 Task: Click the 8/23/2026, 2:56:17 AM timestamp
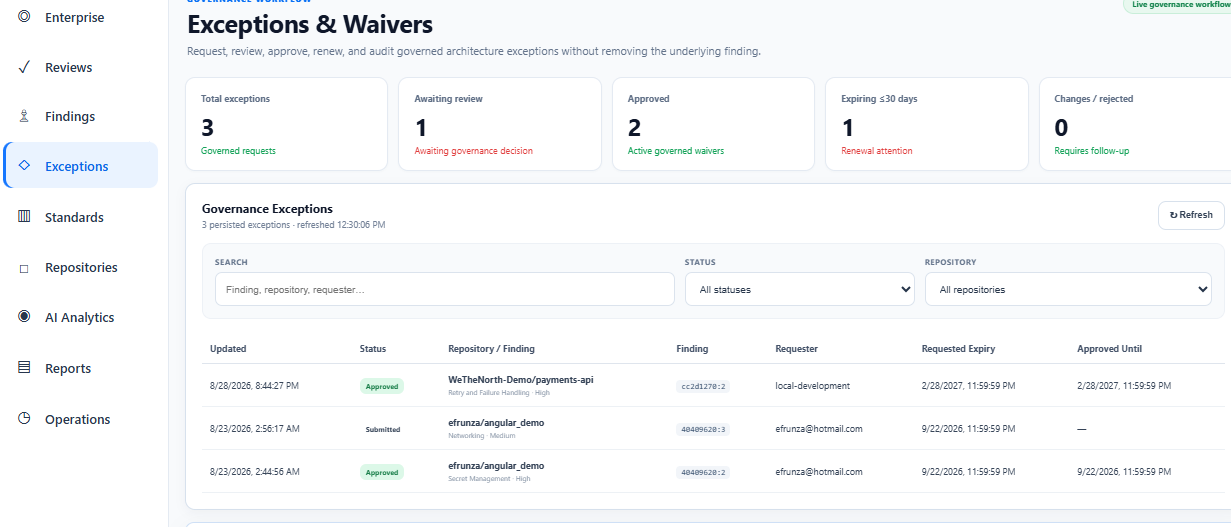[x=254, y=429]
